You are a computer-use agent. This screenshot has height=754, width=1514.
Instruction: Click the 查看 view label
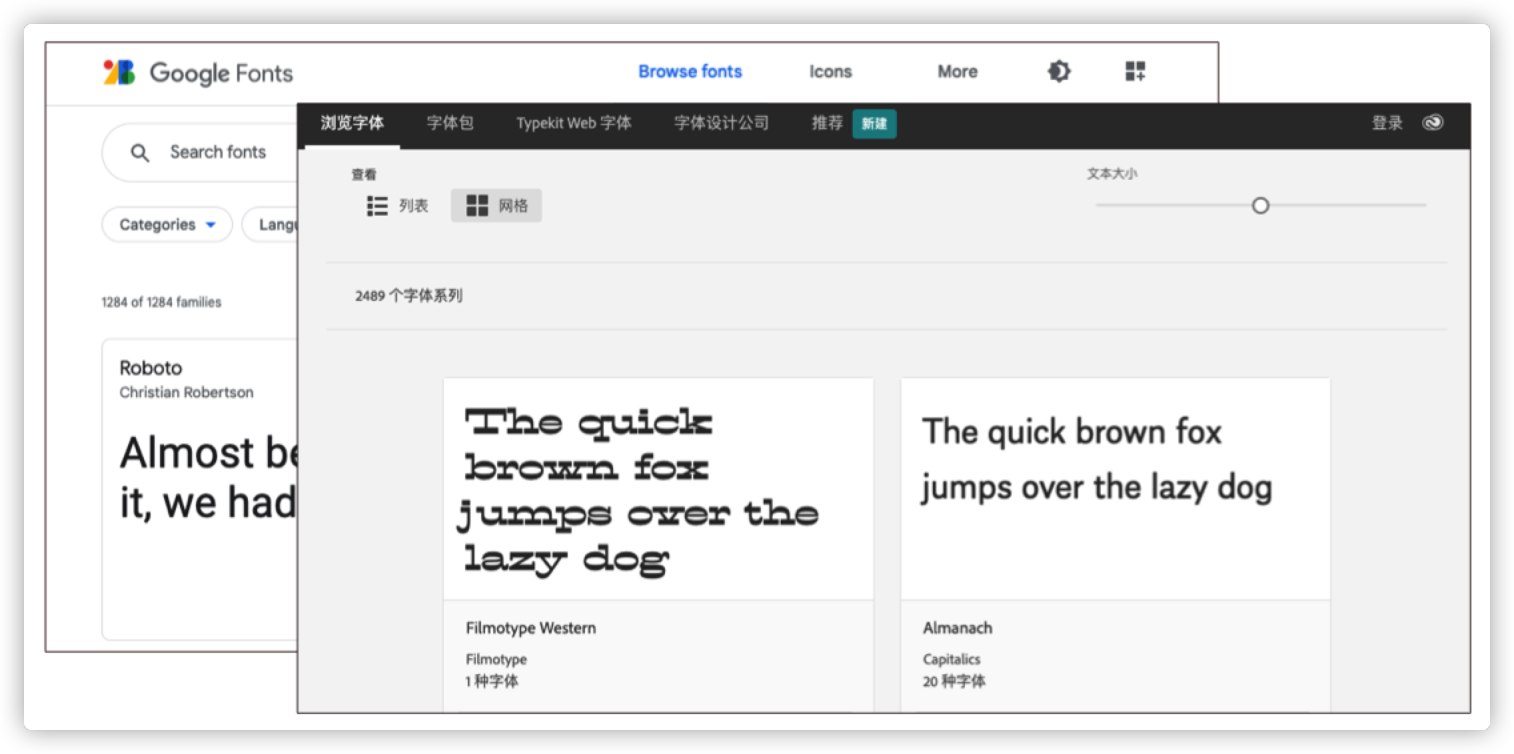(364, 175)
